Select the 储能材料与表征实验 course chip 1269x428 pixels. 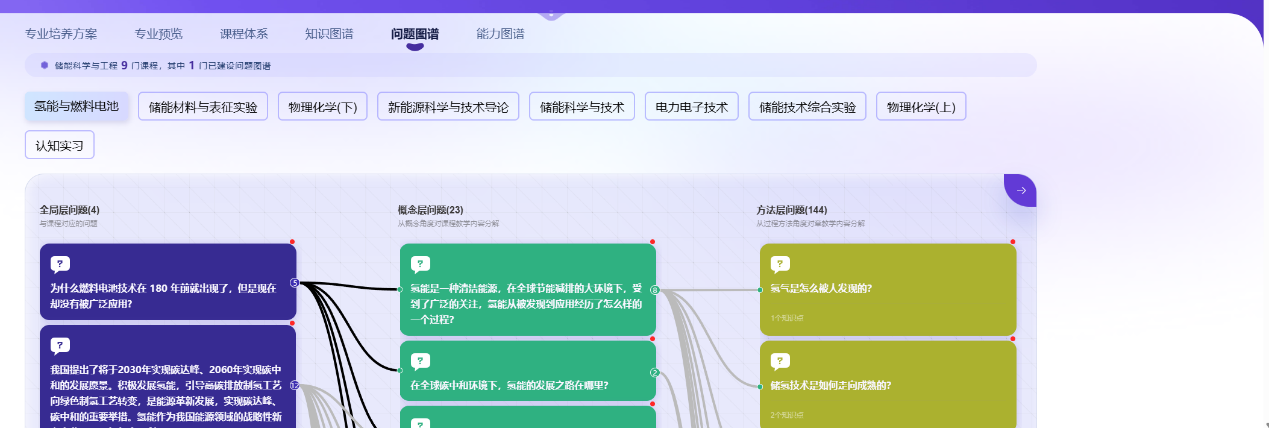(x=203, y=107)
